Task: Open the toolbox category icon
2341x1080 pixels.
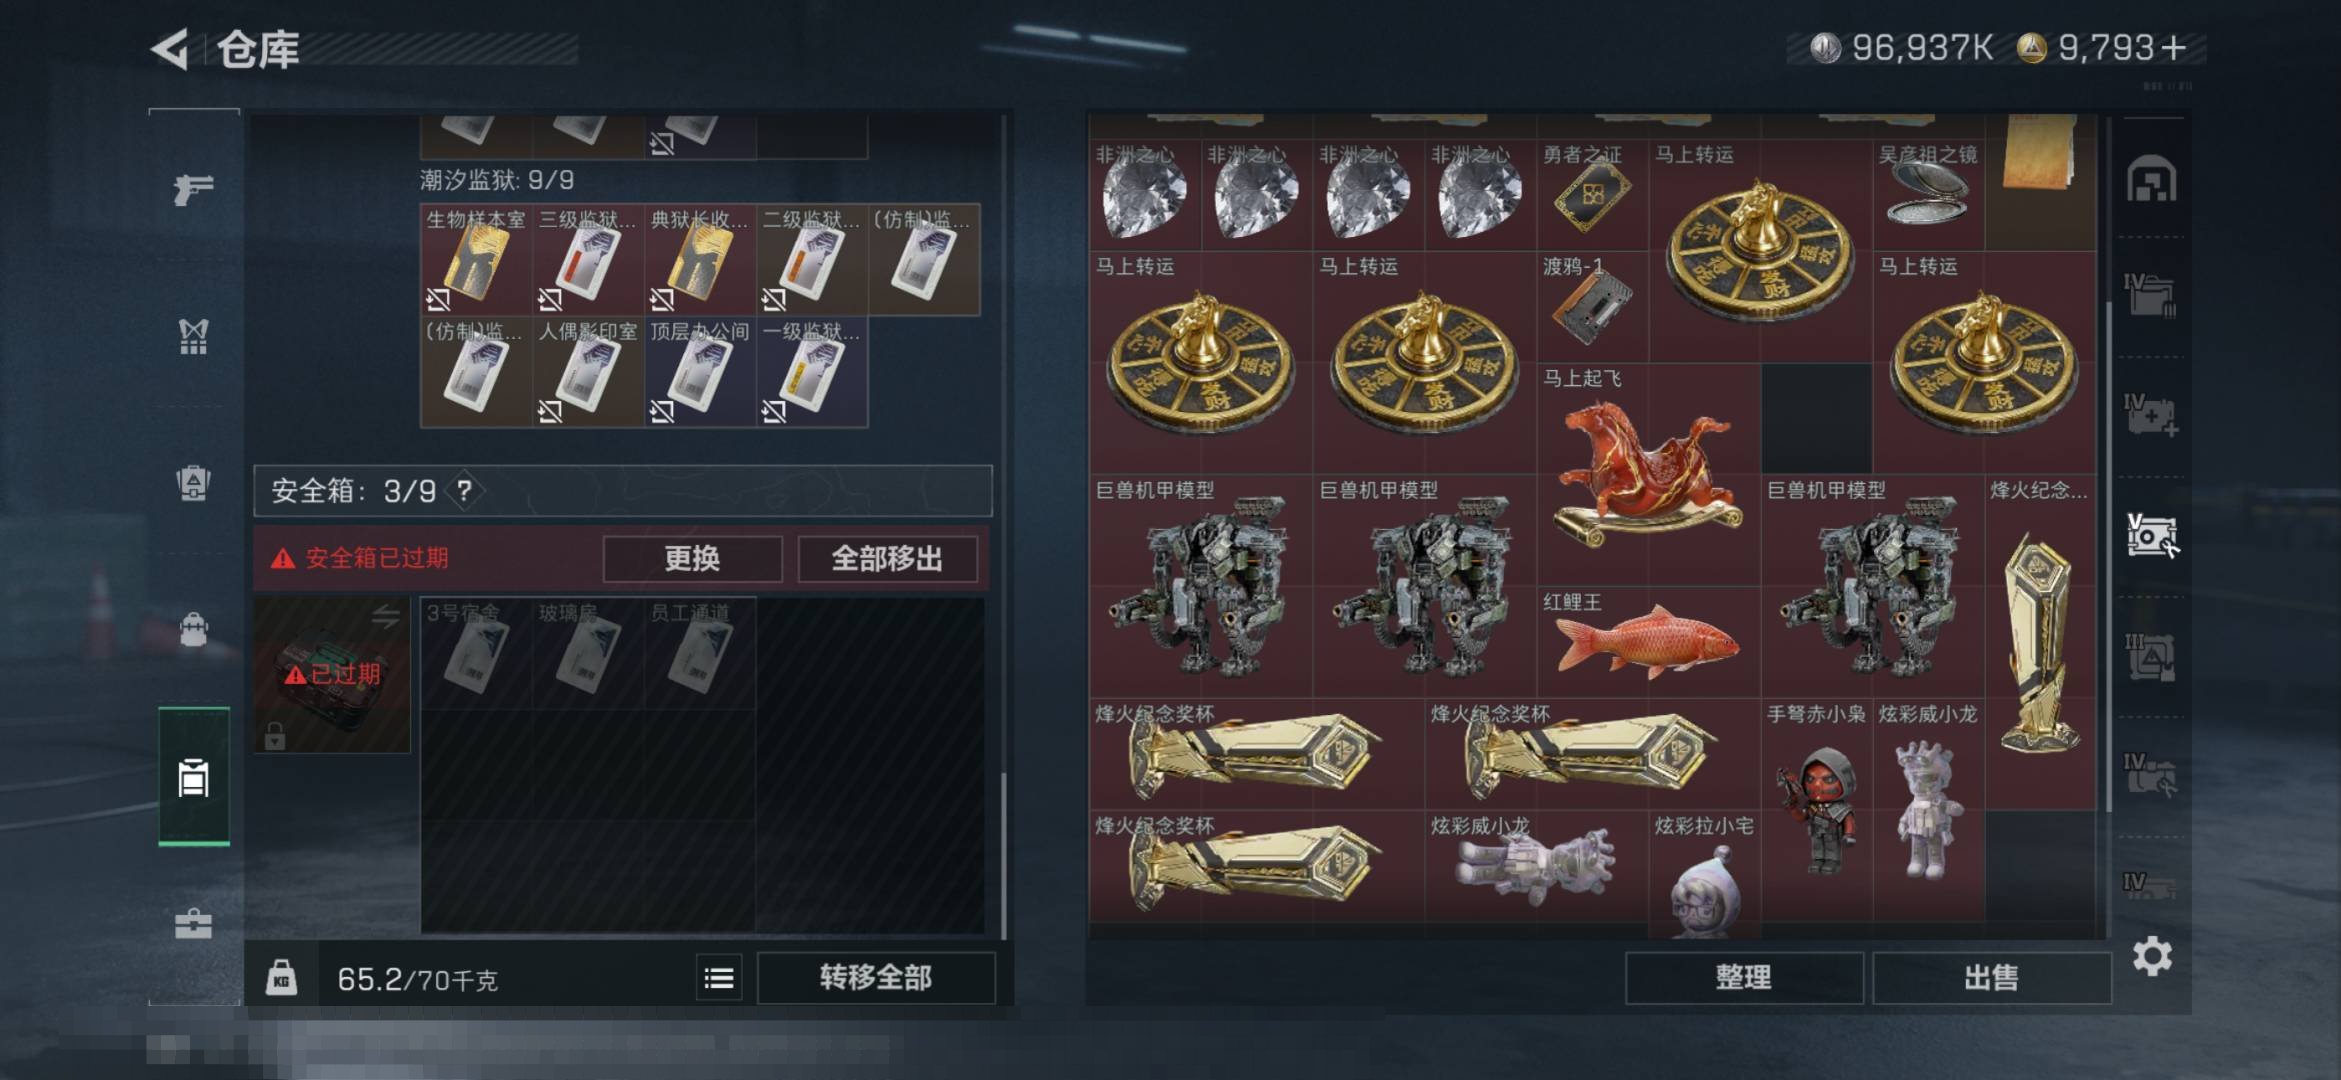Action: tap(193, 923)
